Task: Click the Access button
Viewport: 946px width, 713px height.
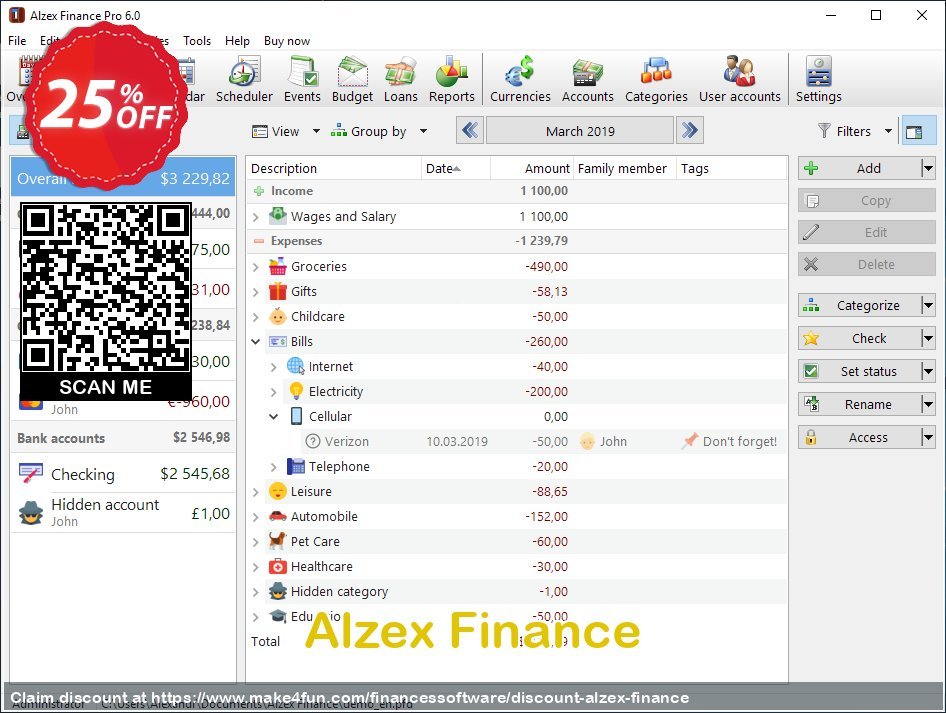Action: 860,437
